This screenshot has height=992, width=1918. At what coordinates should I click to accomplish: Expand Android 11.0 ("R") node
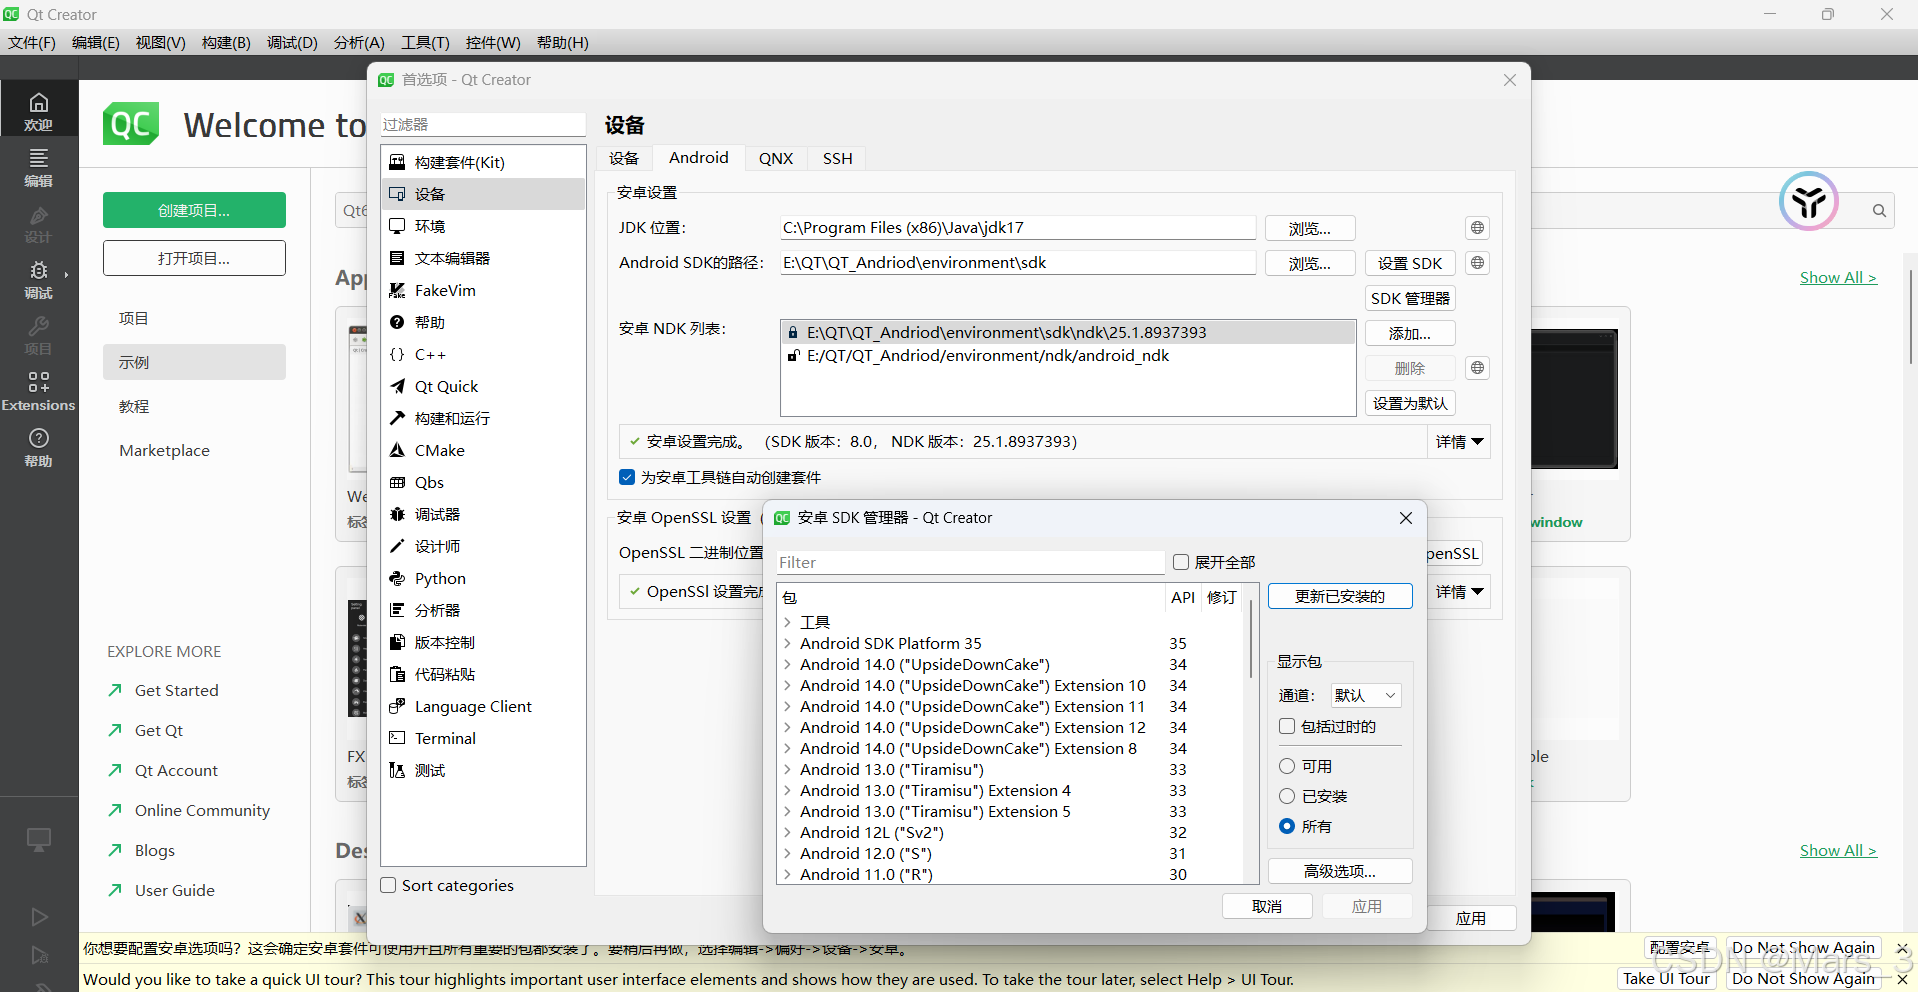[788, 874]
